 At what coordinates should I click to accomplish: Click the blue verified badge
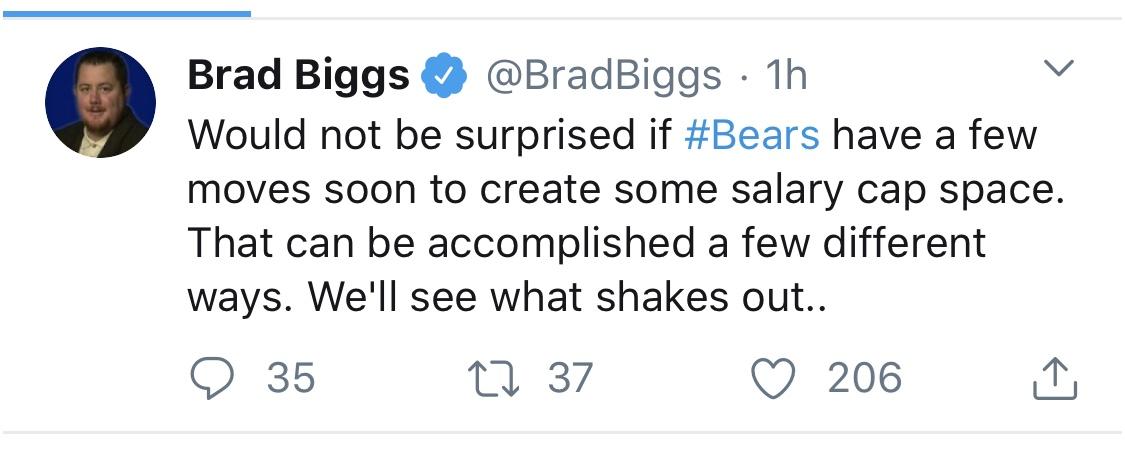(444, 75)
